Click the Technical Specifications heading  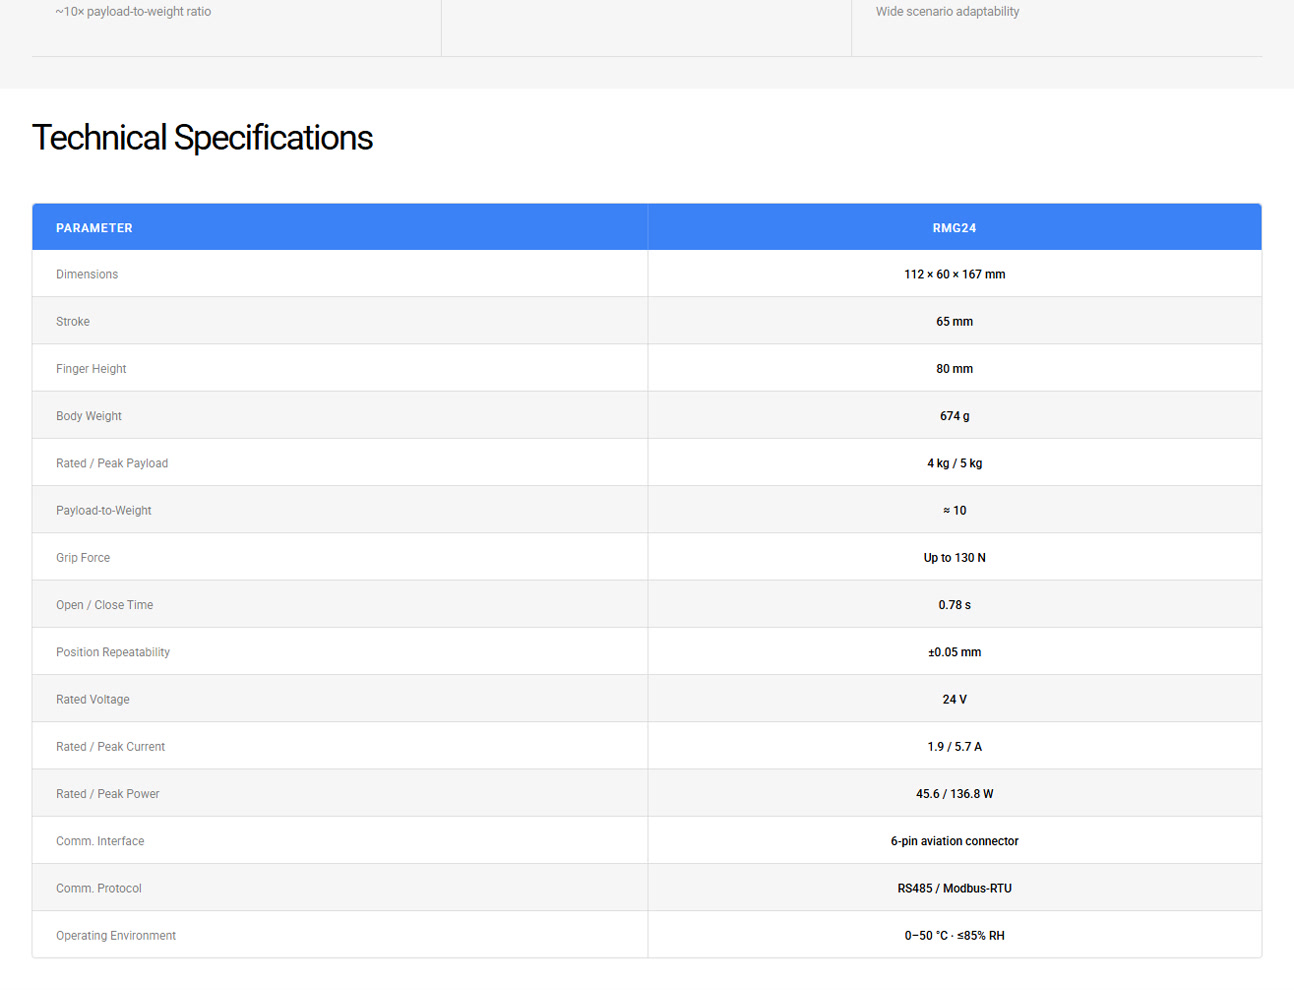(x=202, y=138)
